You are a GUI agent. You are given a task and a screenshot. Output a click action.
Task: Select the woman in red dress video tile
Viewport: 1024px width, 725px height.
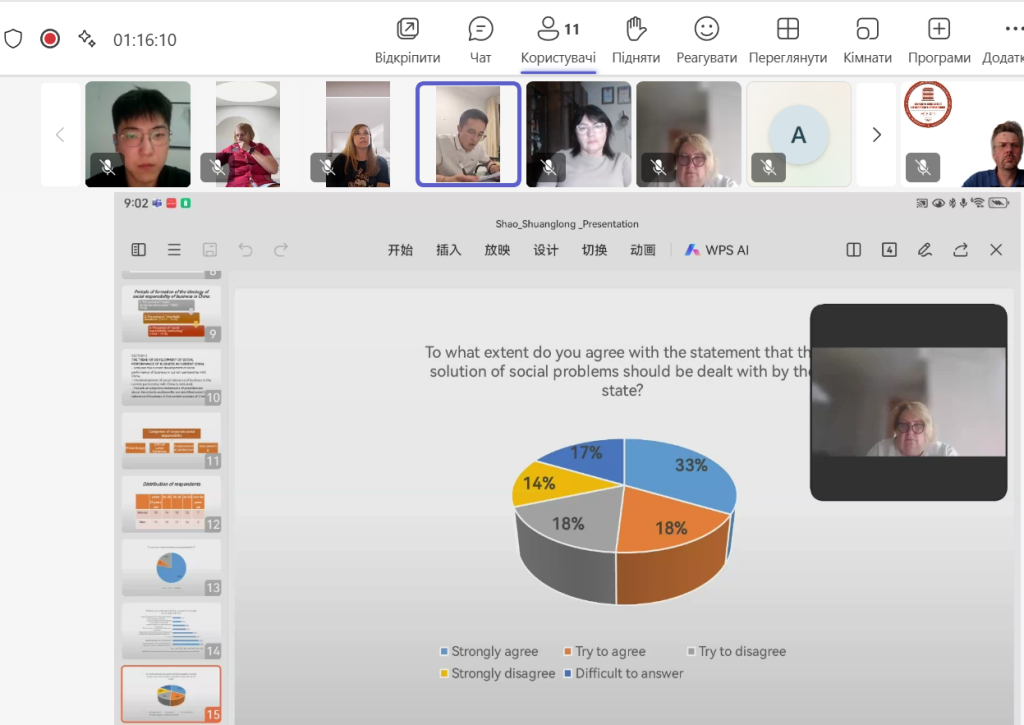(x=248, y=134)
